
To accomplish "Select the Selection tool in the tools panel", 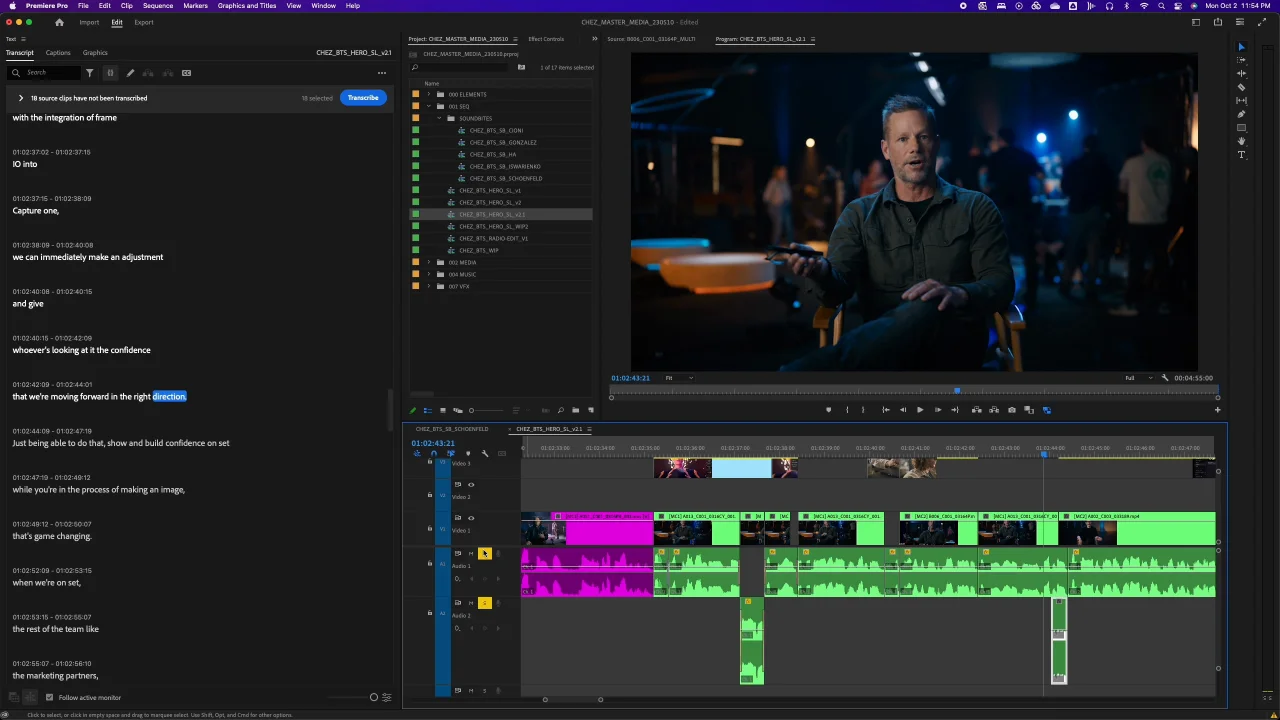I will (x=1242, y=47).
